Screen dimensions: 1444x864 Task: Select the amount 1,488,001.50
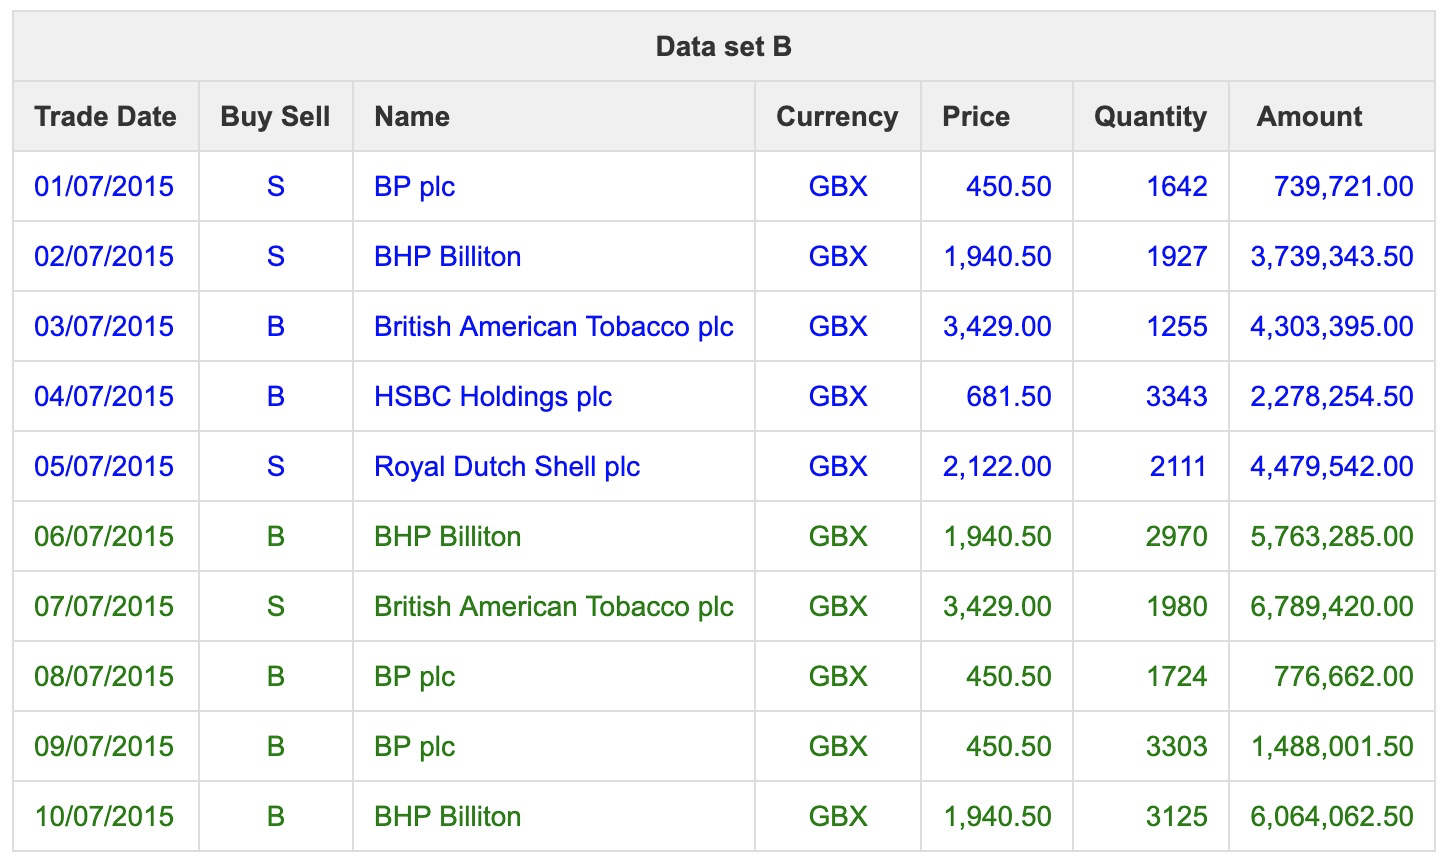(1332, 747)
